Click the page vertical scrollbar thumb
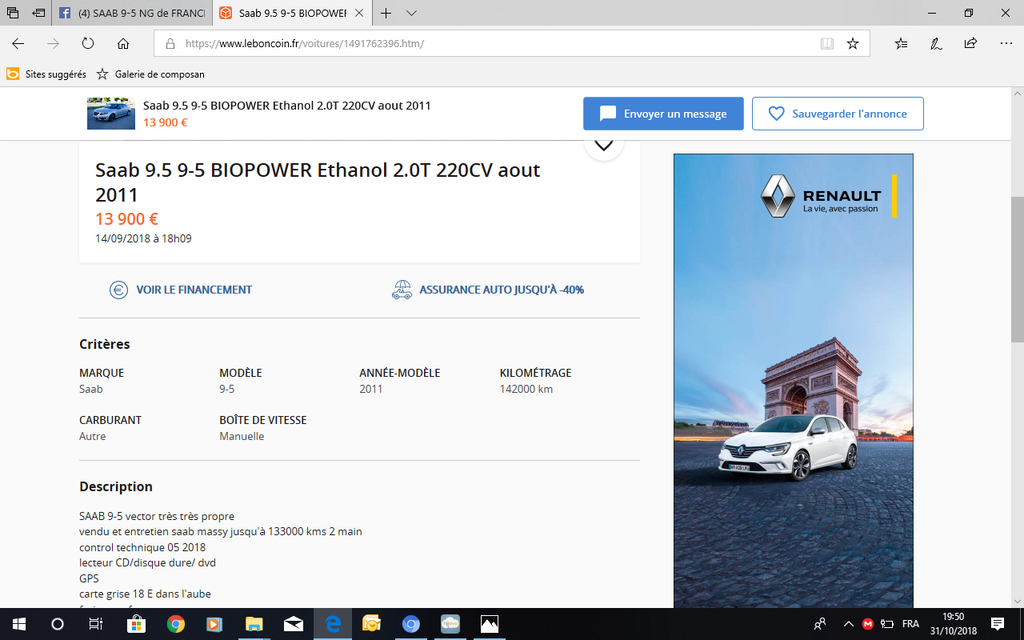The width and height of the screenshot is (1024, 640). [1017, 269]
